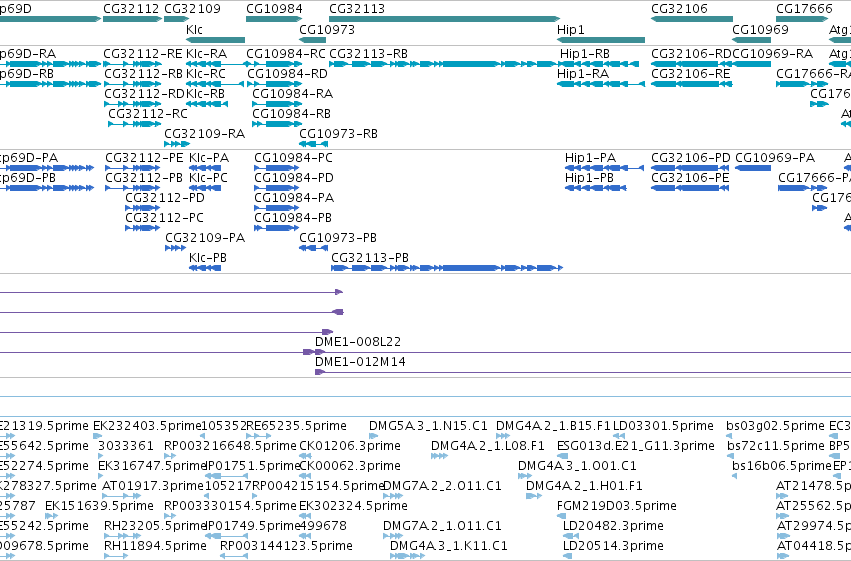851x561 pixels.
Task: Click transcript CG32109-RA
Action: pyautogui.click(x=177, y=144)
